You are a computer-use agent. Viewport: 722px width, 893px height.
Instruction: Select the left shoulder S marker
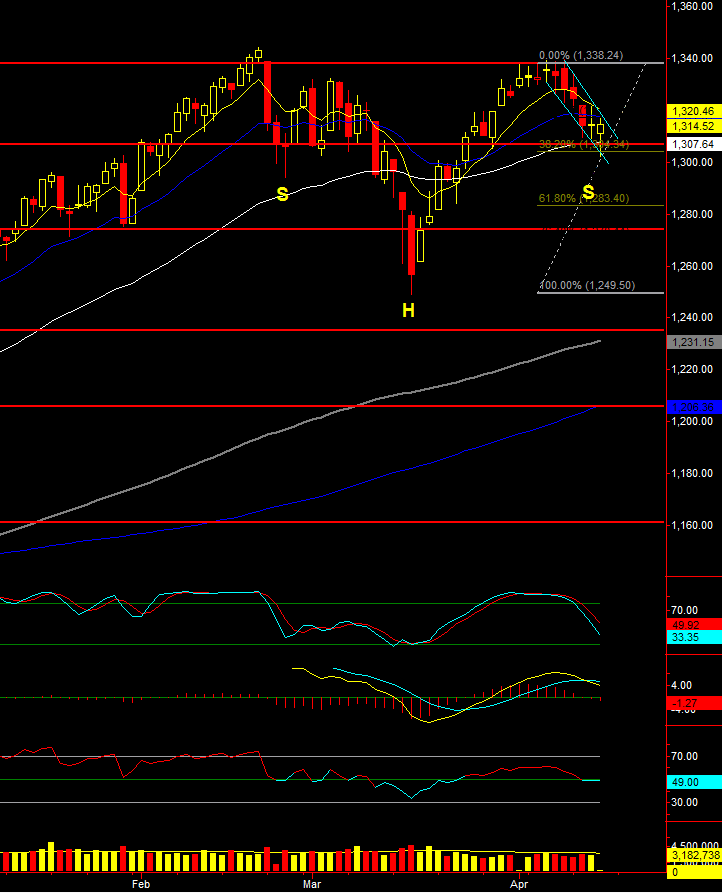[282, 194]
